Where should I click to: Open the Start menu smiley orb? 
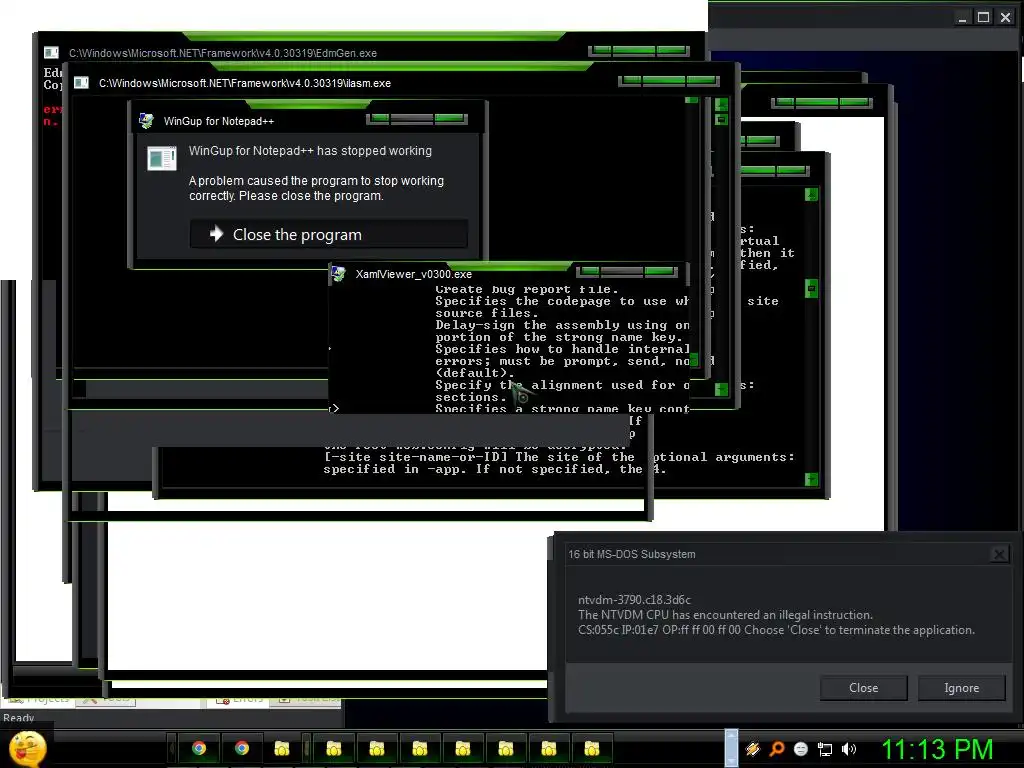coord(27,748)
